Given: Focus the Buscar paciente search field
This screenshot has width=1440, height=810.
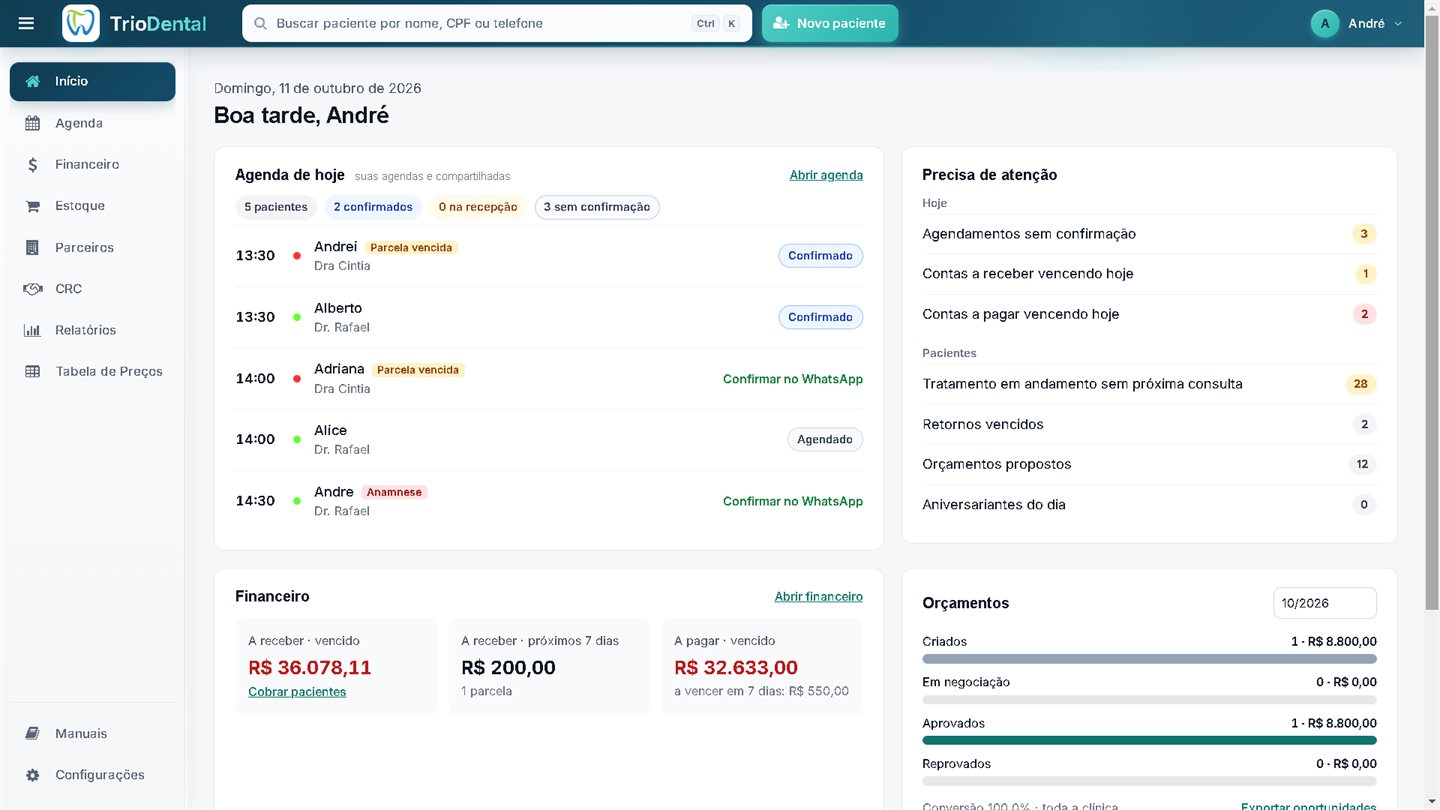Looking at the screenshot, I should click(497, 23).
